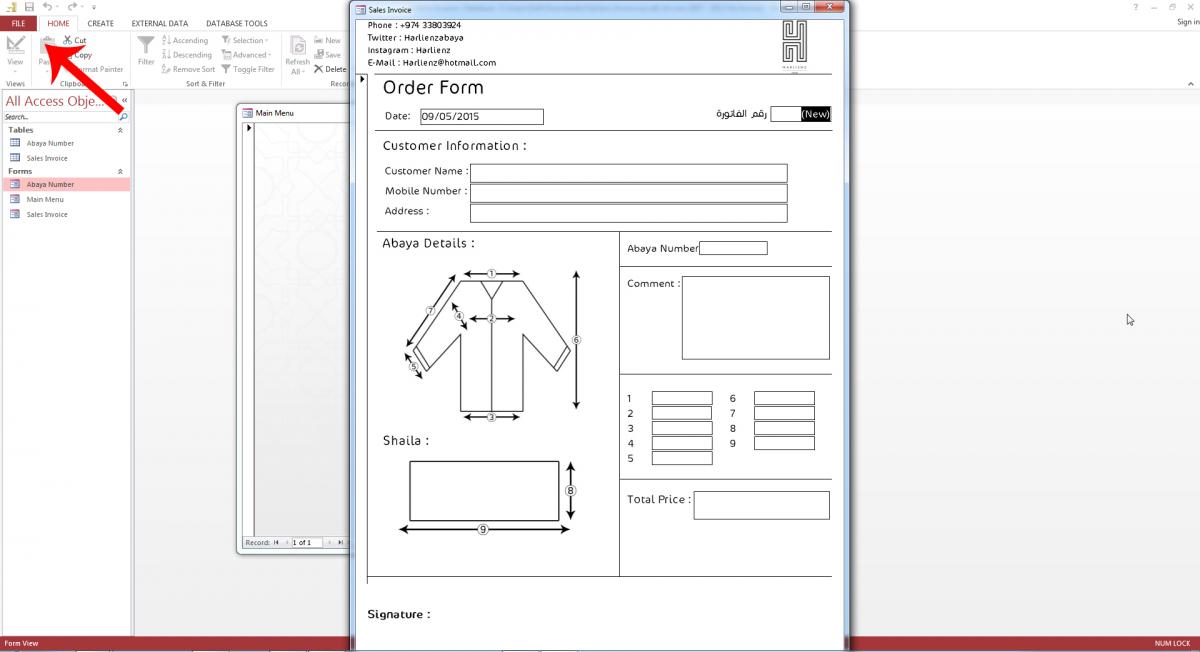Click measurement field 1
The image size is (1200, 652).
click(x=682, y=398)
